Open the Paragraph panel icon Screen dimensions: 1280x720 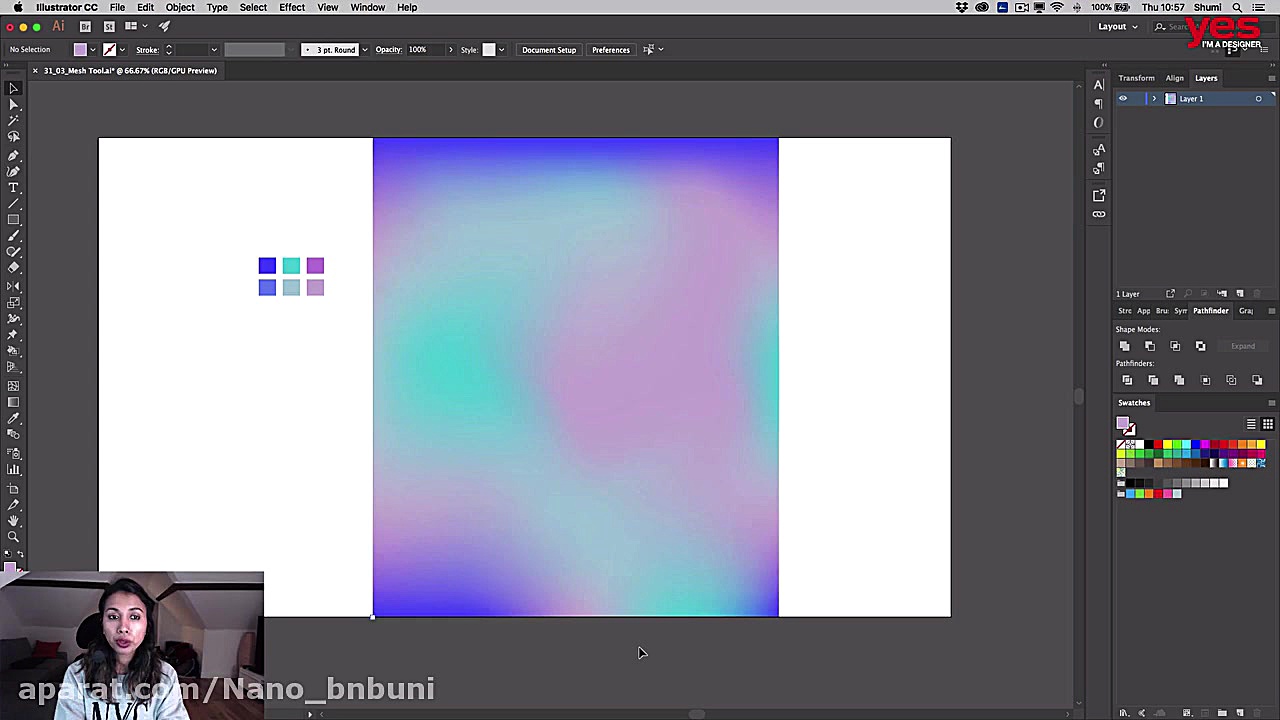click(x=1099, y=103)
